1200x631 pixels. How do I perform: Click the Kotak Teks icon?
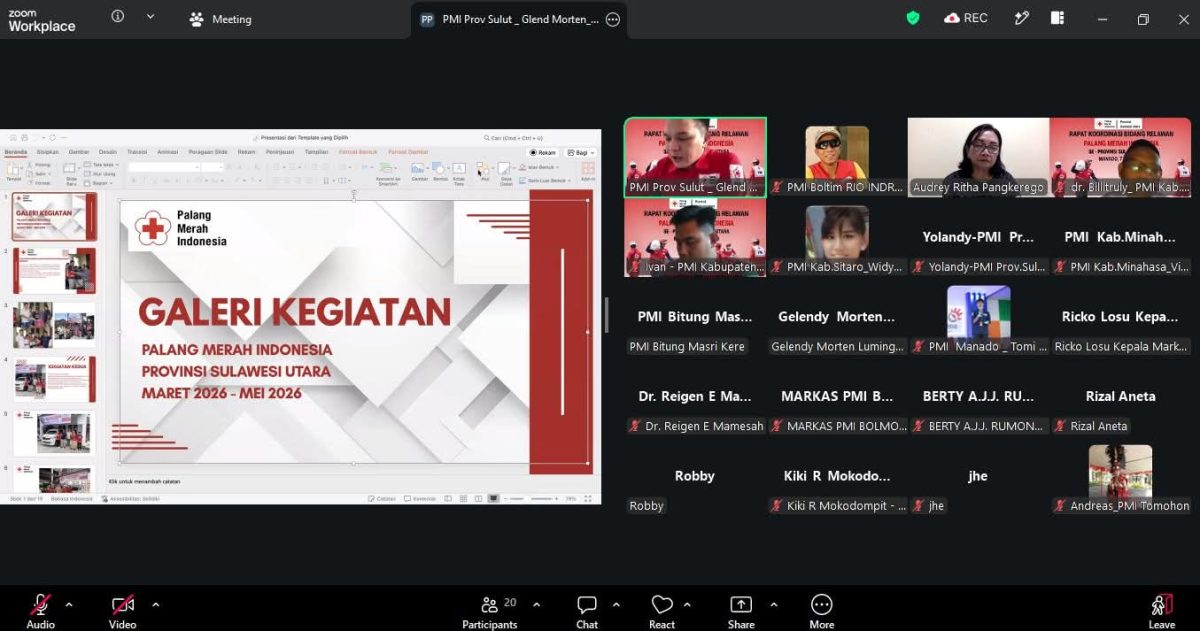tap(459, 171)
